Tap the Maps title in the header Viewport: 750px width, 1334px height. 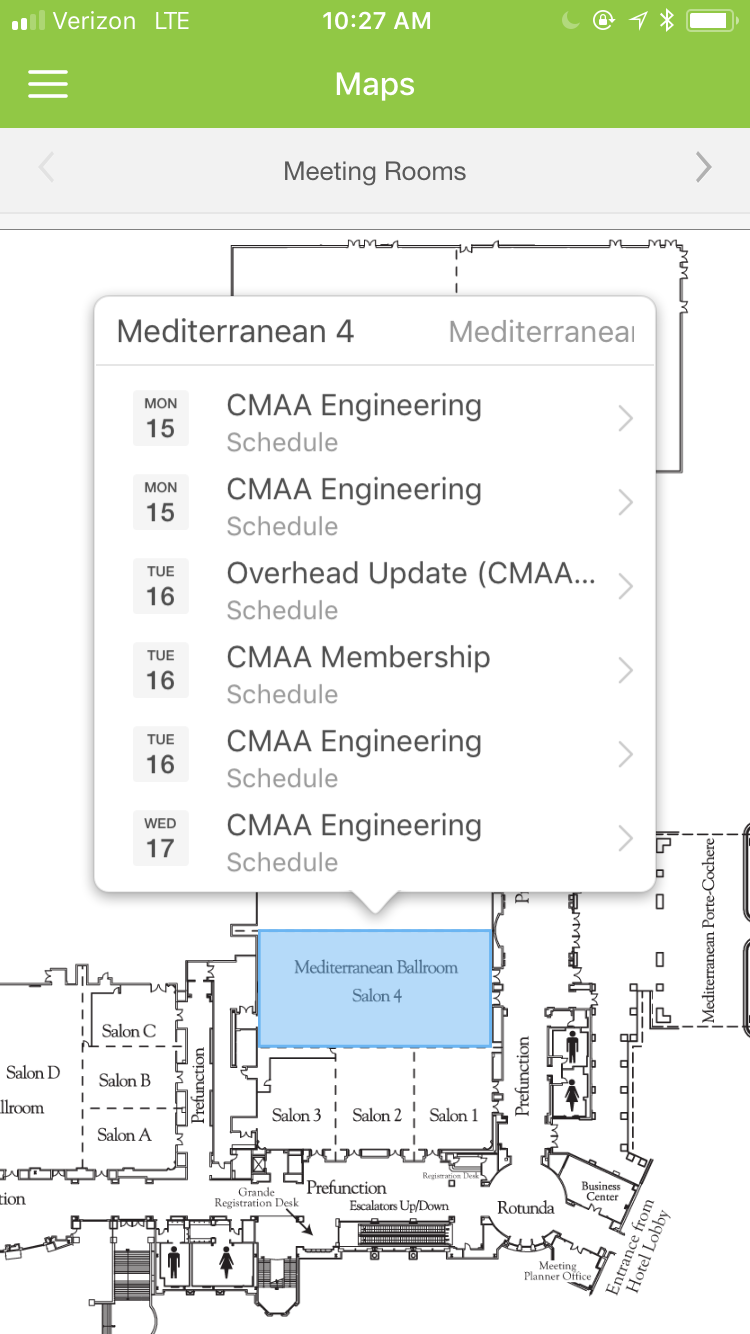point(375,84)
